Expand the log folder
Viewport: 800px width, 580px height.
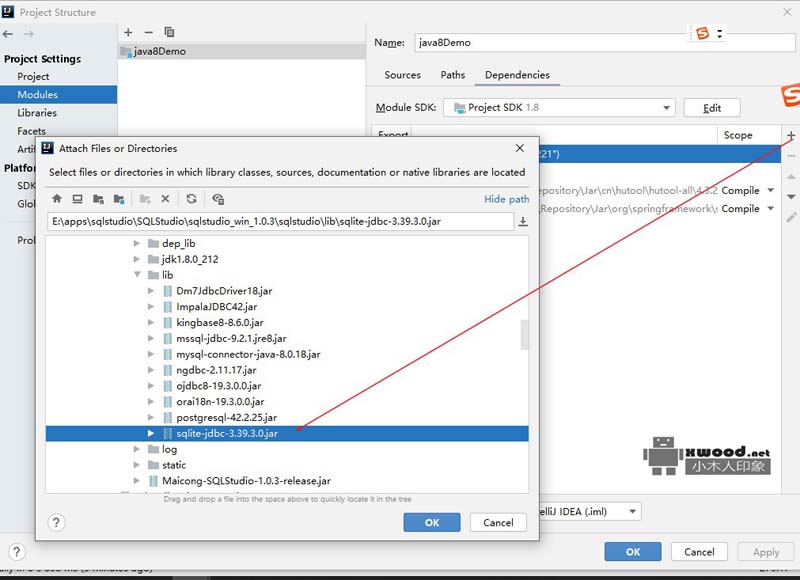point(137,449)
